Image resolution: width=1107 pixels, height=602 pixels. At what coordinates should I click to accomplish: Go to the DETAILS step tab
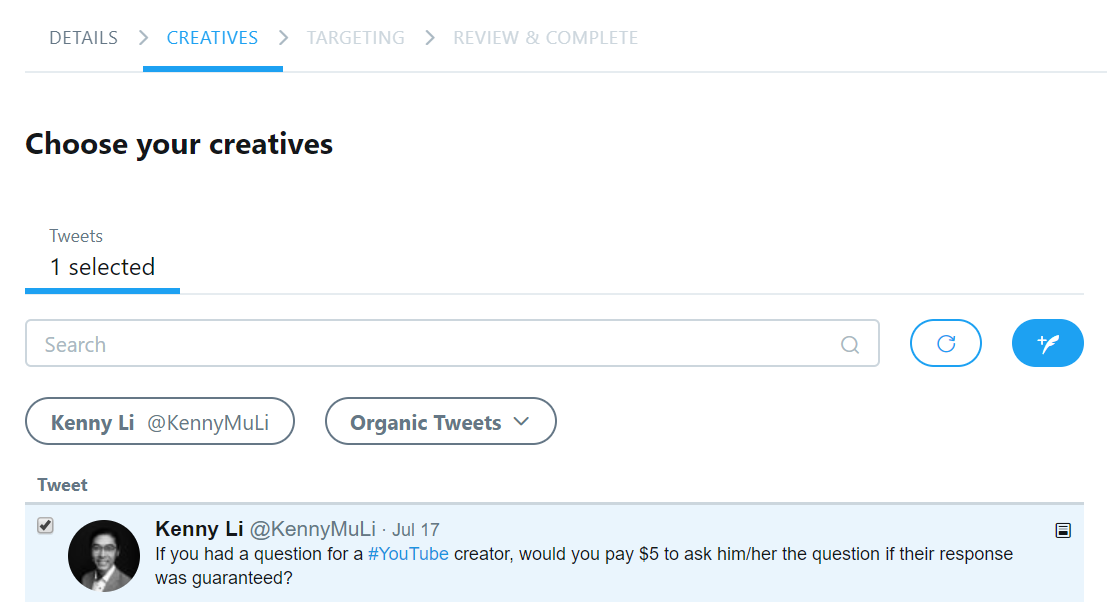tap(84, 38)
